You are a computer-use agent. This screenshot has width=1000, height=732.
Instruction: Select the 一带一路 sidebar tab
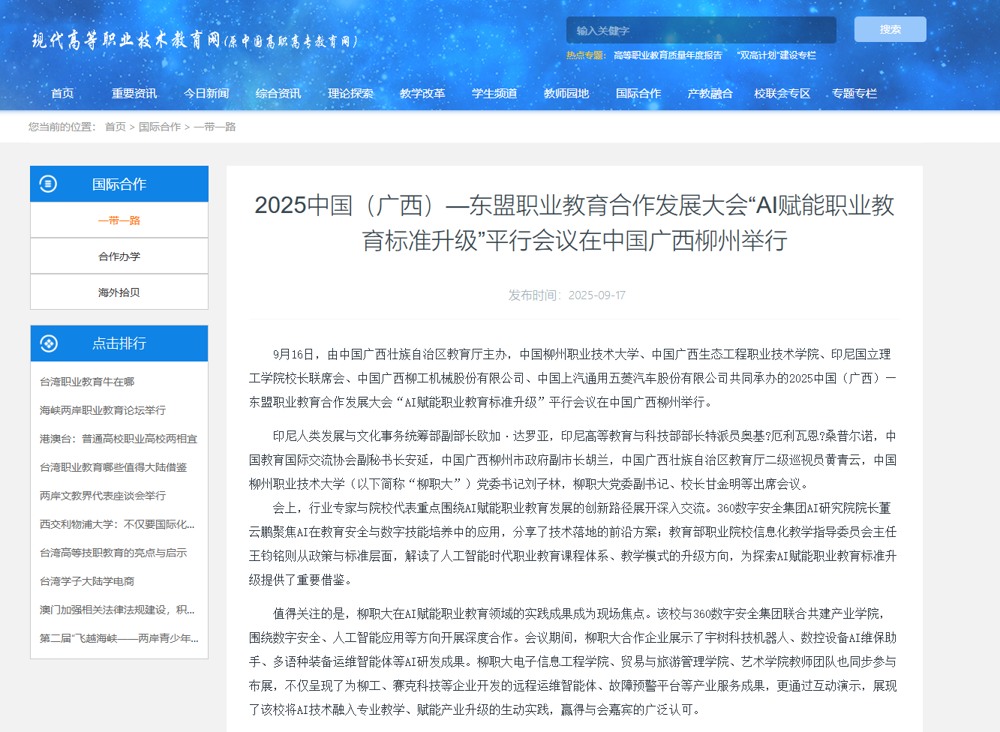119,220
